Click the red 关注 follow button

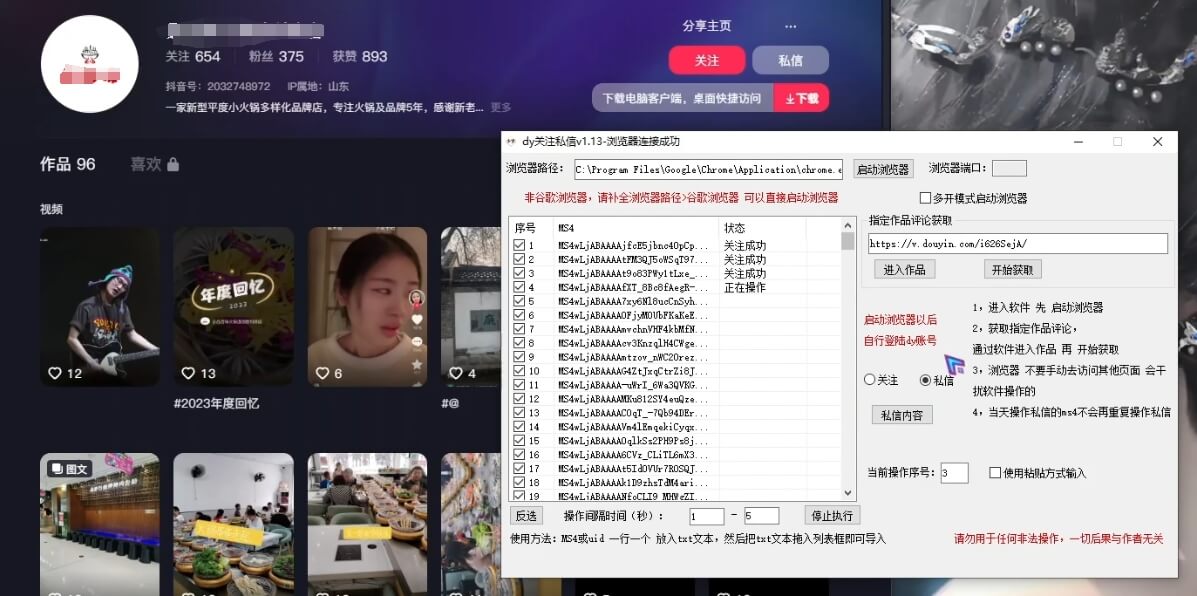(707, 61)
